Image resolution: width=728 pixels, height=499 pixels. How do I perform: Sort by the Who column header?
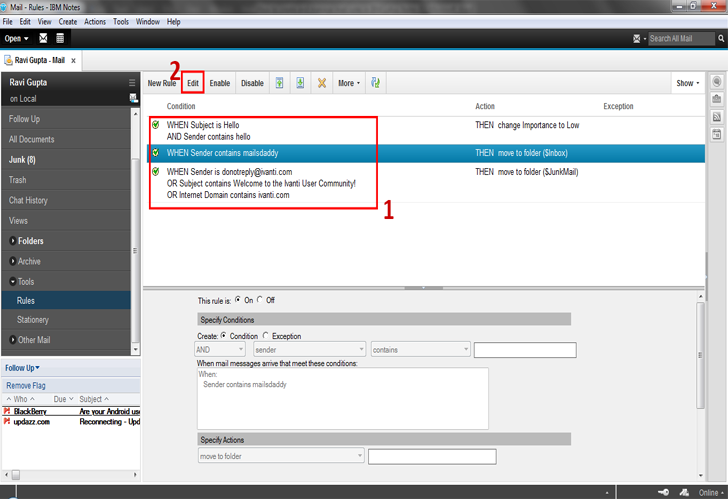(x=20, y=399)
